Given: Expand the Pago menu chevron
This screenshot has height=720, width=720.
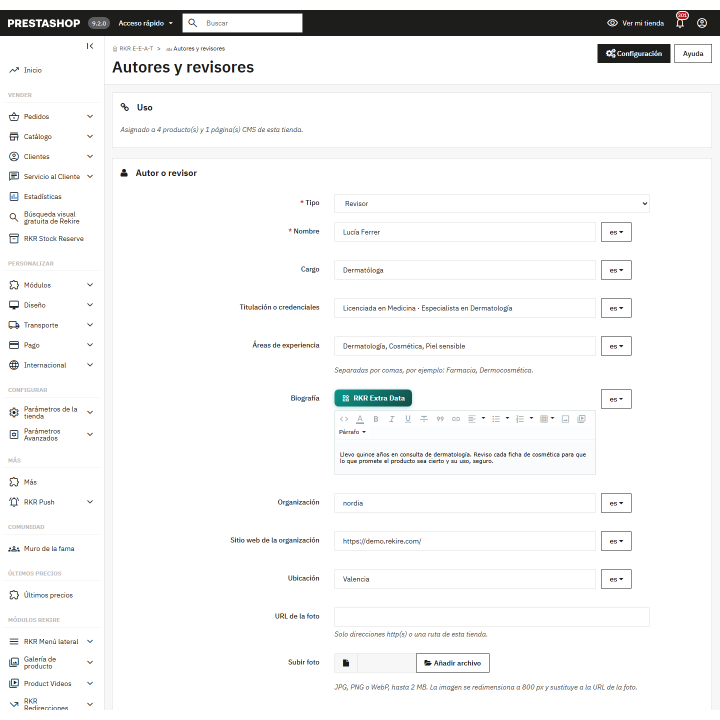Looking at the screenshot, I should [x=90, y=345].
